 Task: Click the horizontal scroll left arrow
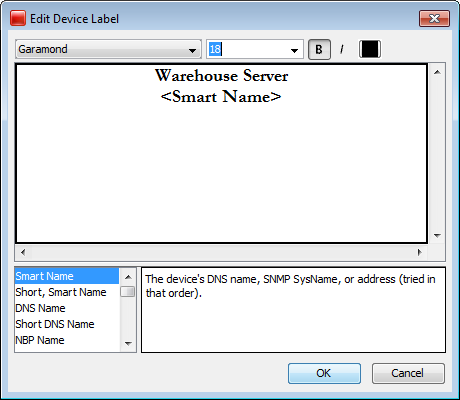pos(23,252)
